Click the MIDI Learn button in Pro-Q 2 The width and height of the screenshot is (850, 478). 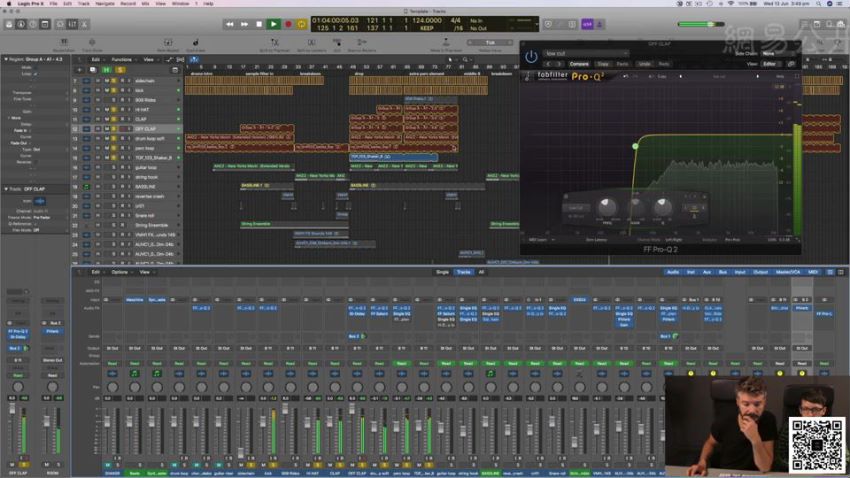(538, 240)
